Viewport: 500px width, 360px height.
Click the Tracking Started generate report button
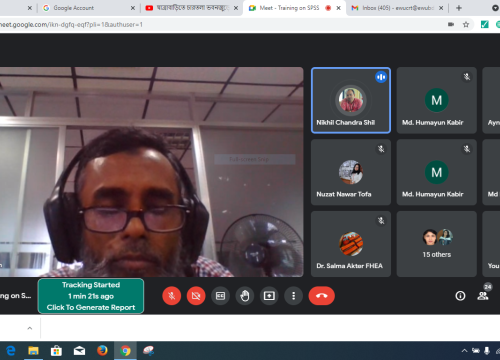tap(91, 296)
